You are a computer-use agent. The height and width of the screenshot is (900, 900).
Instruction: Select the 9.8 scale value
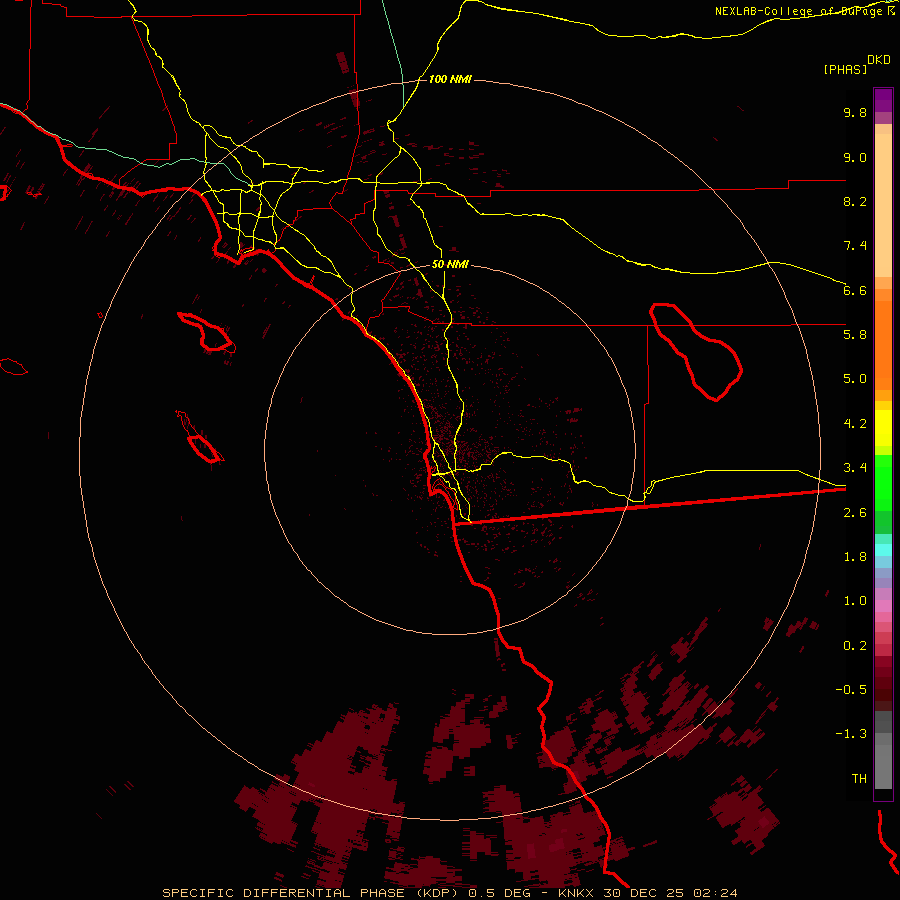point(855,112)
